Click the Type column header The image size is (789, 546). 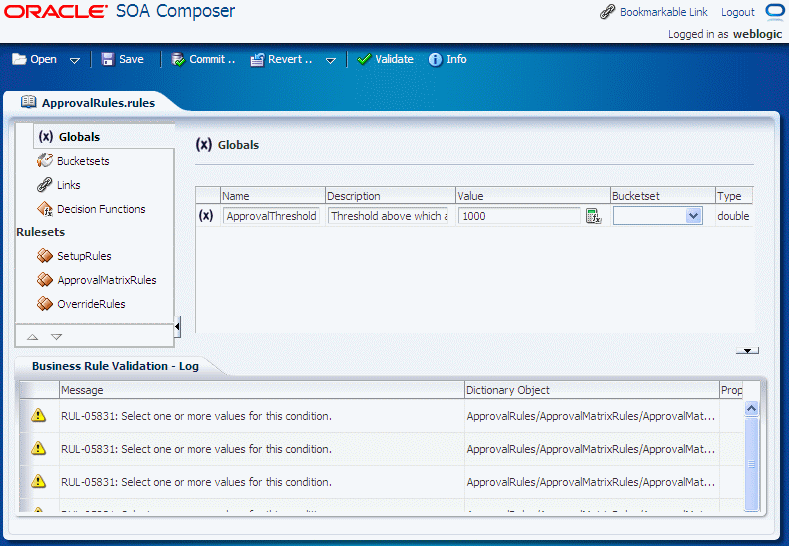click(734, 196)
